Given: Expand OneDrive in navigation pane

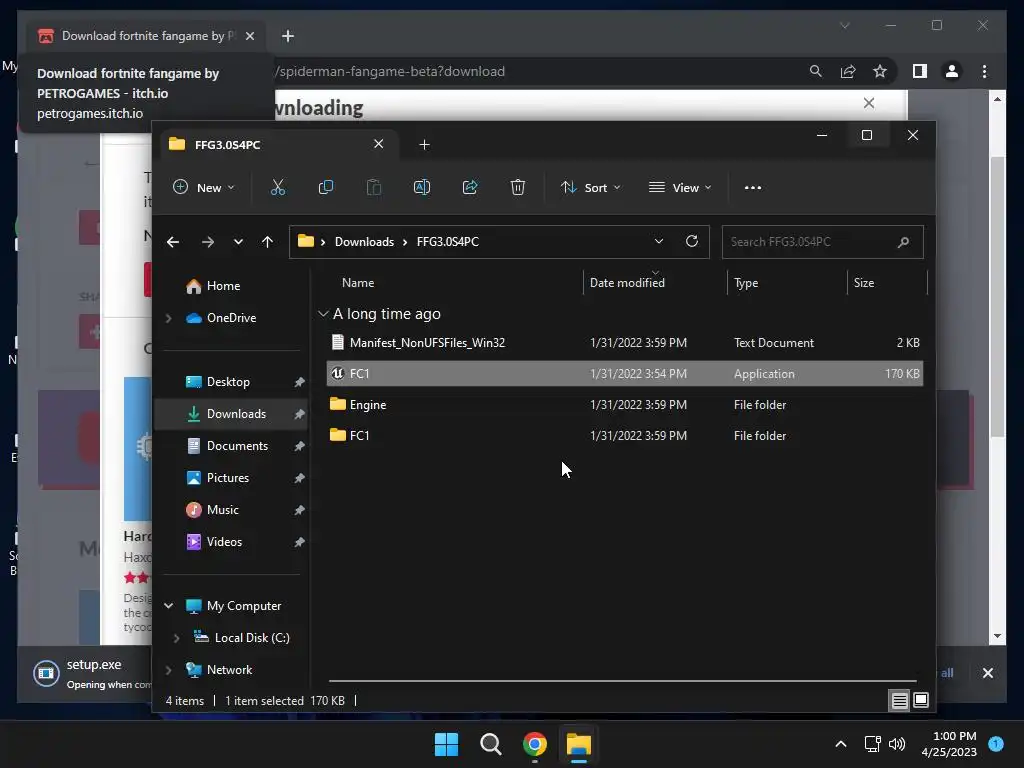Looking at the screenshot, I should click(x=168, y=318).
